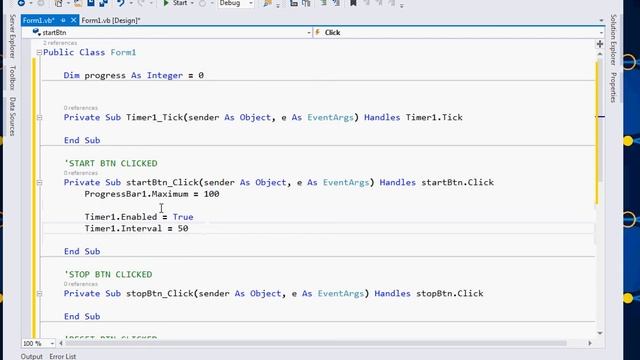
Task: Close the Form1.vb tab
Action: tap(73, 20)
